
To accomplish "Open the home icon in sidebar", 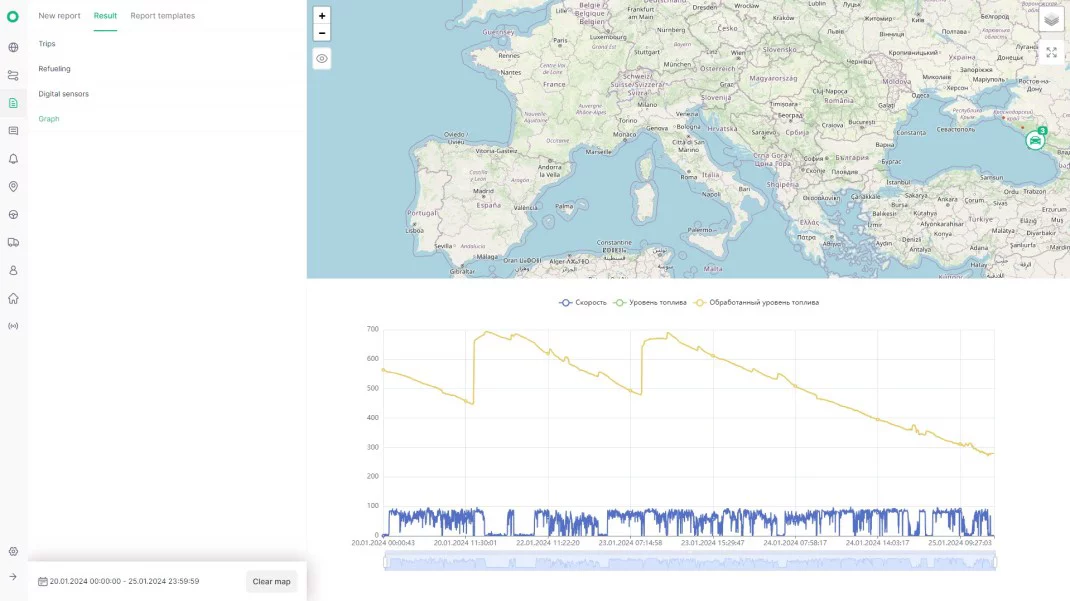I will click(x=13, y=298).
